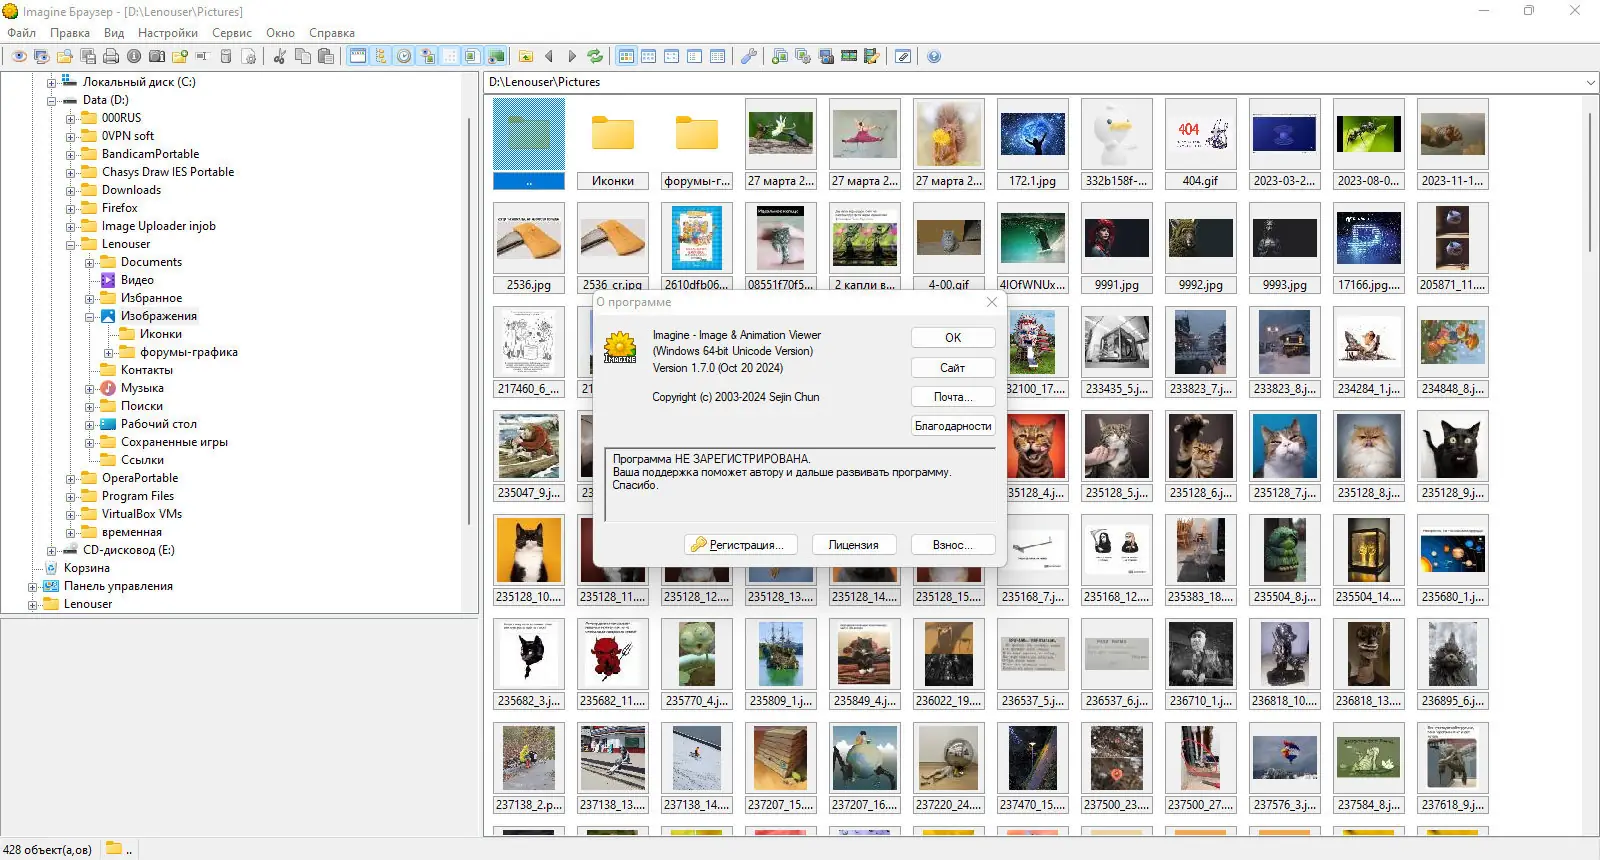Open the Сервис menu
Viewport: 1600px width, 860px height.
[232, 33]
